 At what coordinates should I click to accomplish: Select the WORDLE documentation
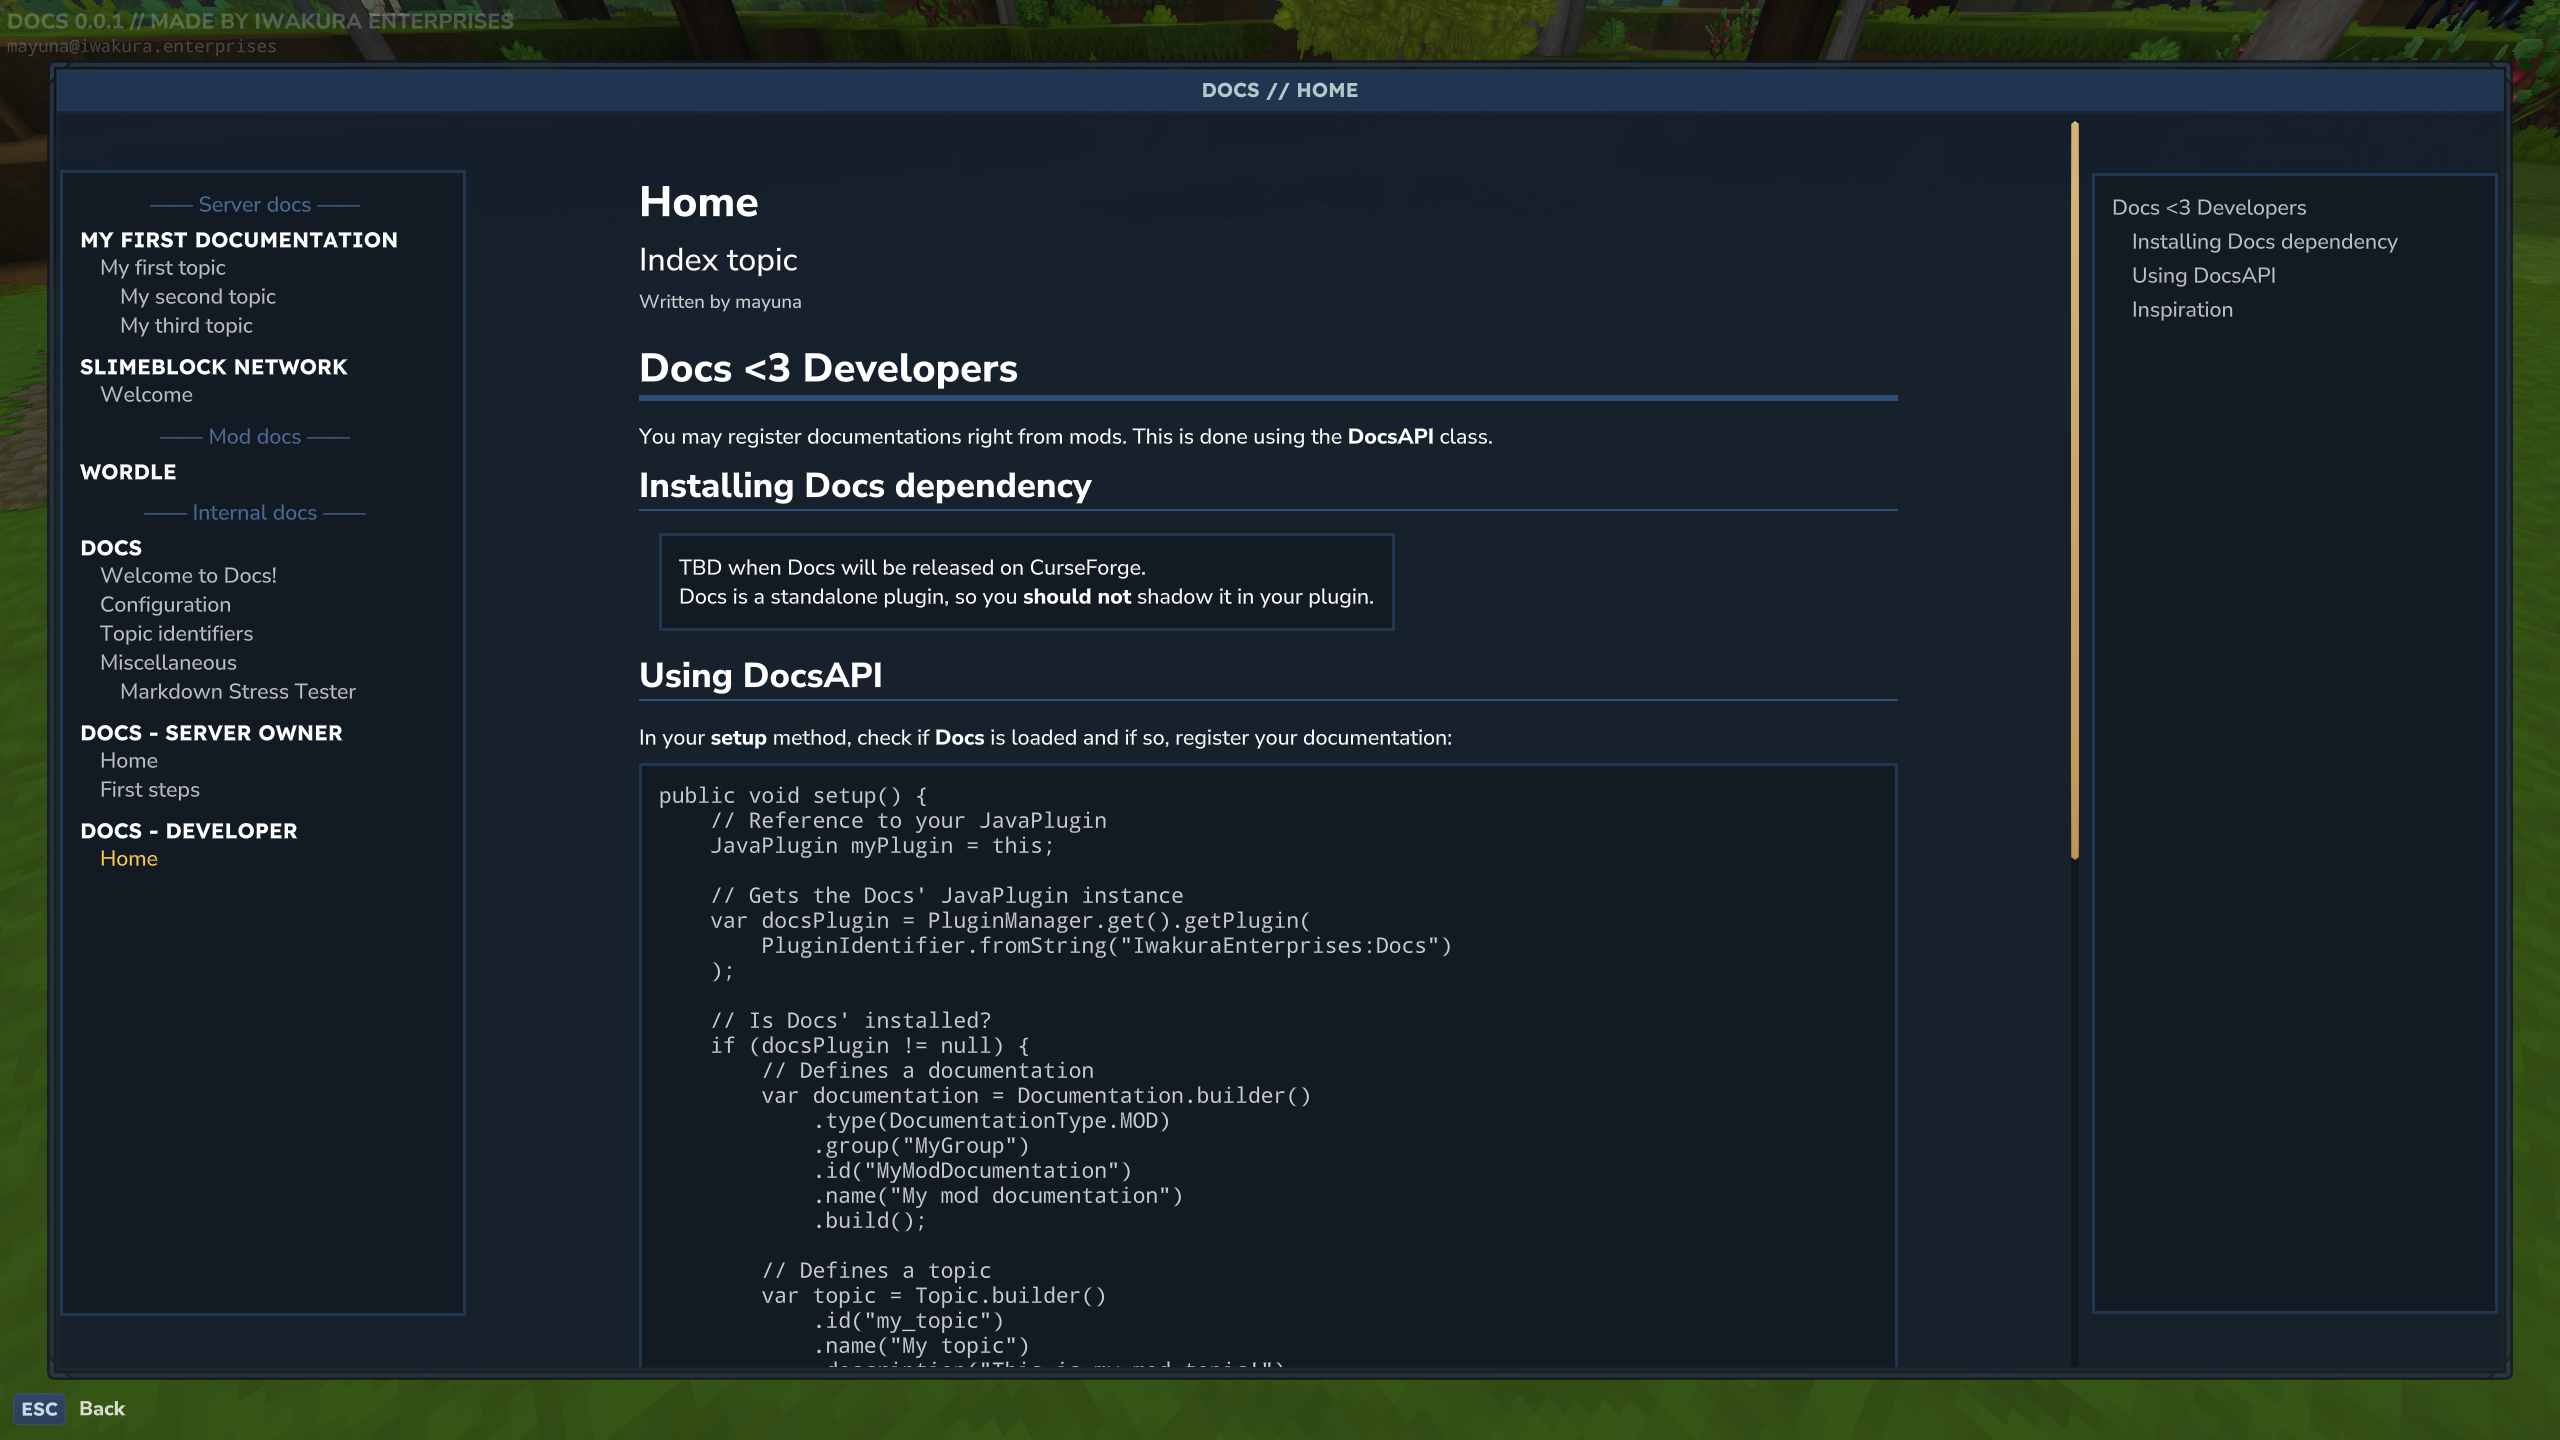[x=128, y=471]
